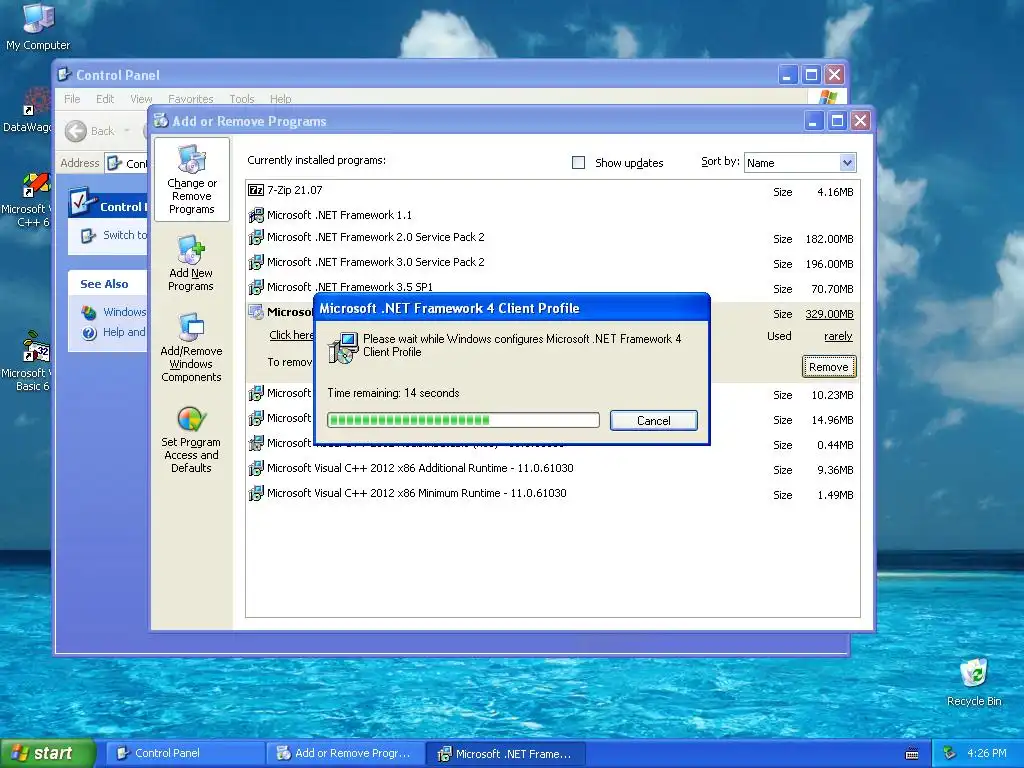Open the Sort by Name dropdown
This screenshot has width=1024, height=768.
(846, 163)
